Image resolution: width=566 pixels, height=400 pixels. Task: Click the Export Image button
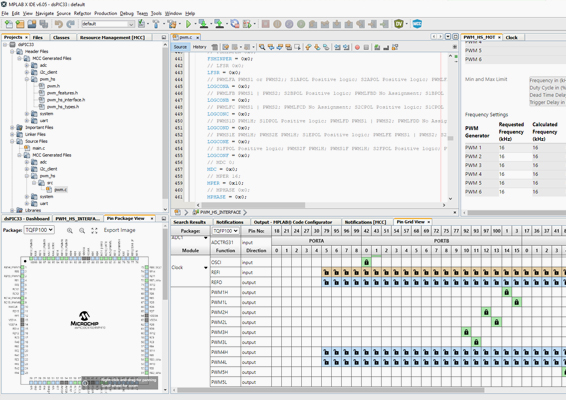click(x=119, y=230)
